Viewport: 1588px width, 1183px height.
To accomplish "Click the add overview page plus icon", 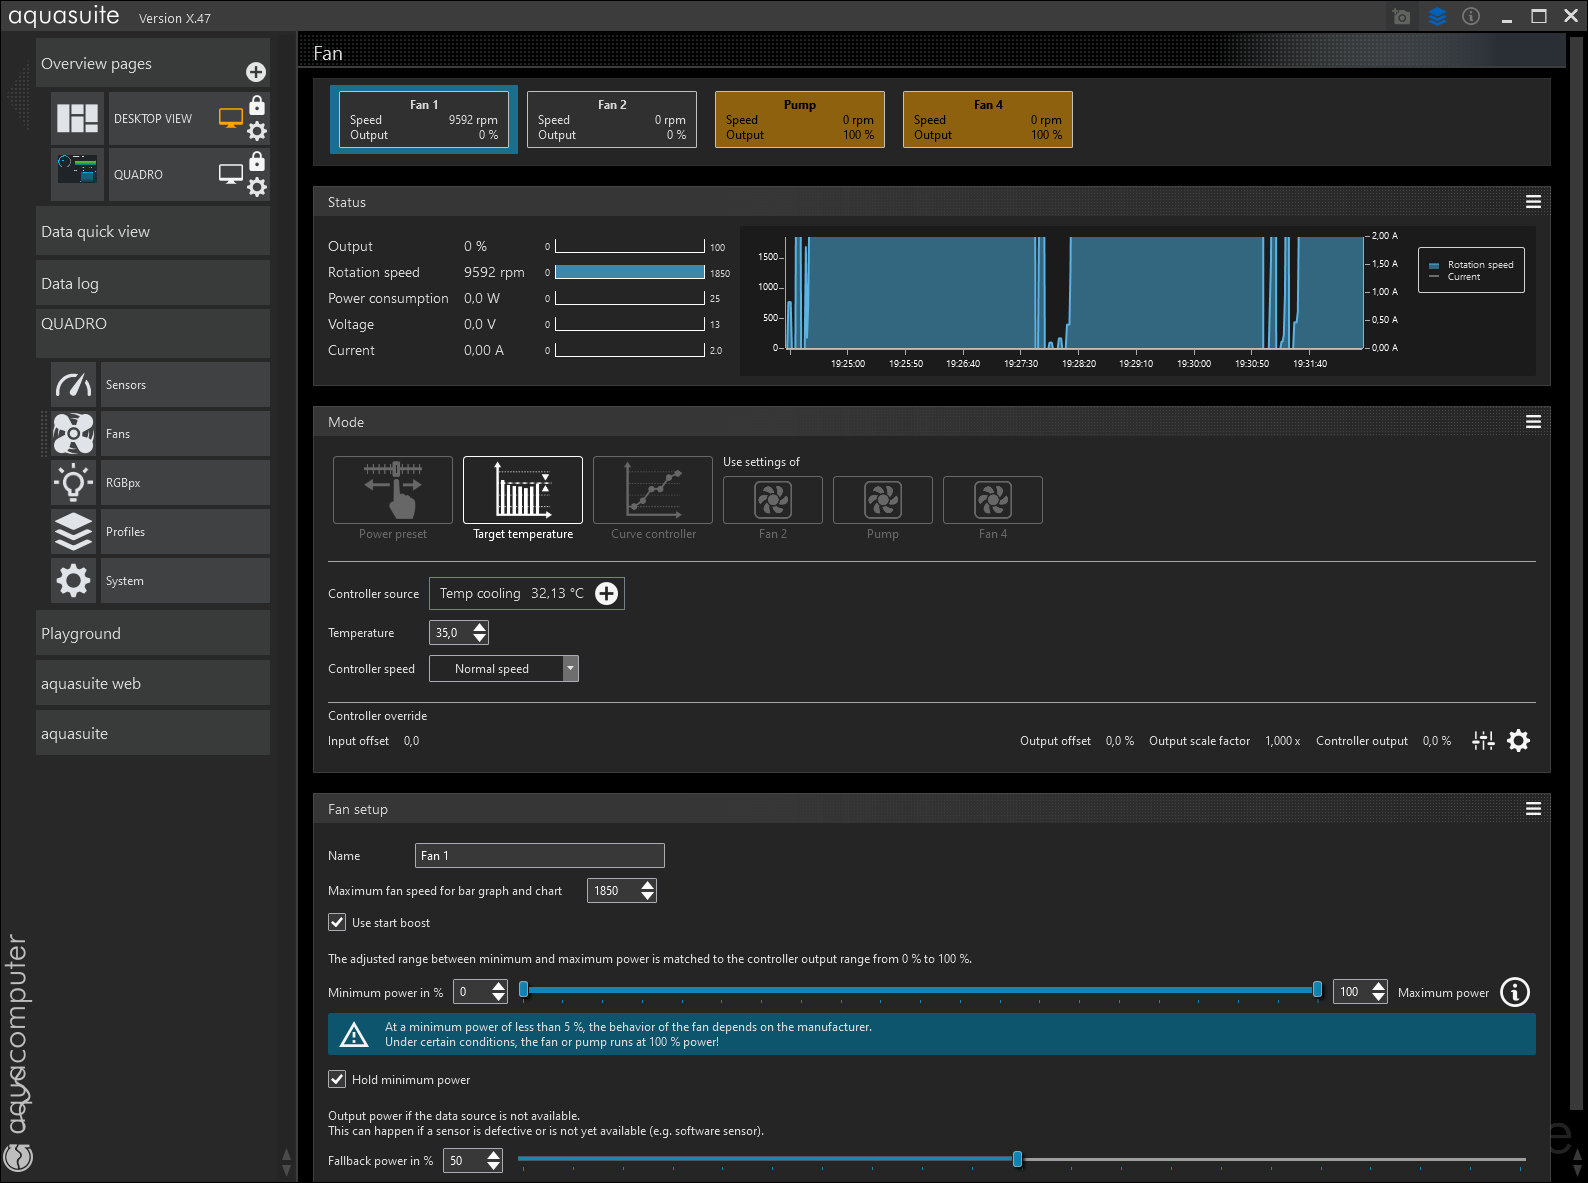I will pos(256,72).
